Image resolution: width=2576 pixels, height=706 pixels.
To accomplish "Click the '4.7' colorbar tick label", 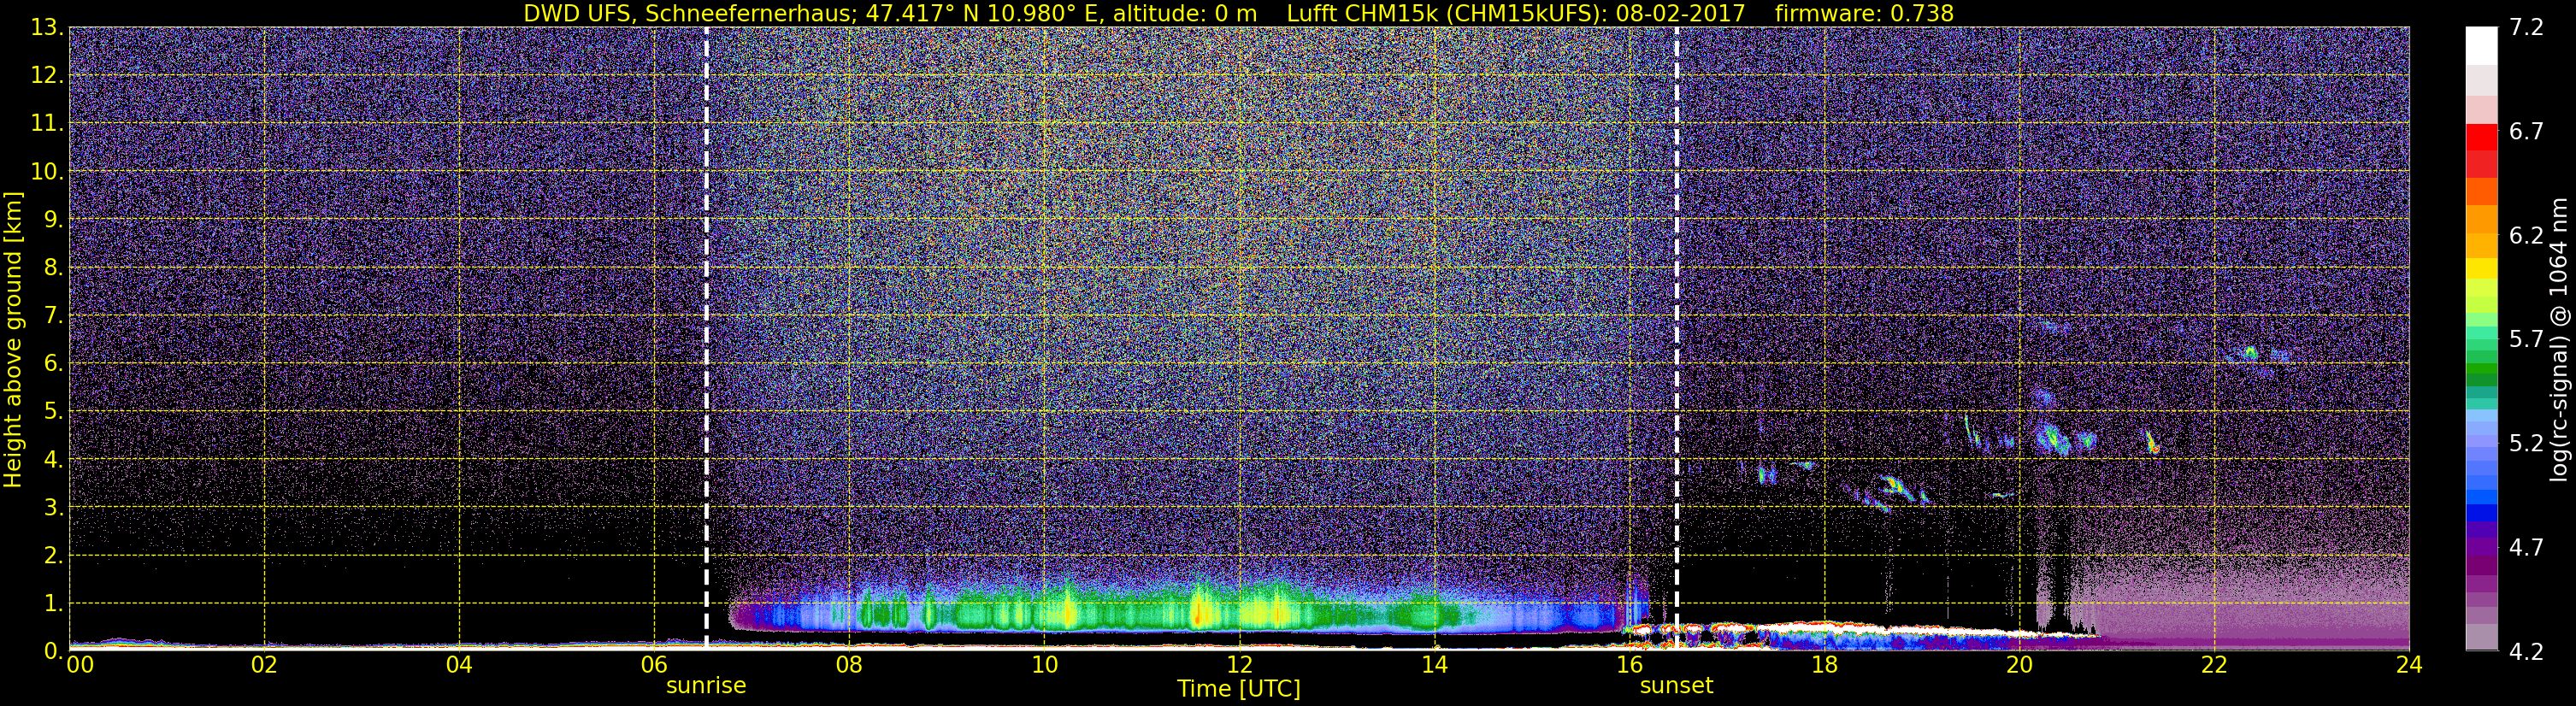I will (x=2526, y=548).
